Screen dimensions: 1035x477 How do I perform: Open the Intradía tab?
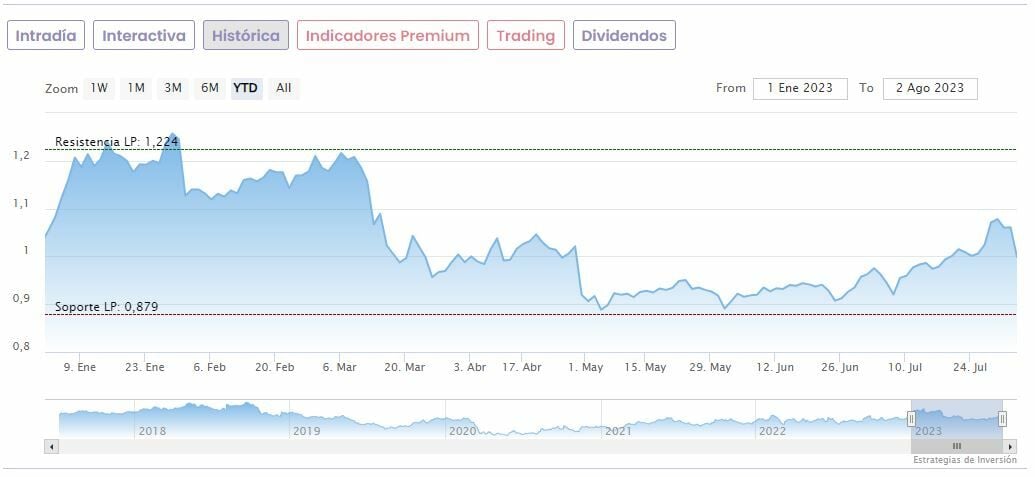tap(46, 36)
